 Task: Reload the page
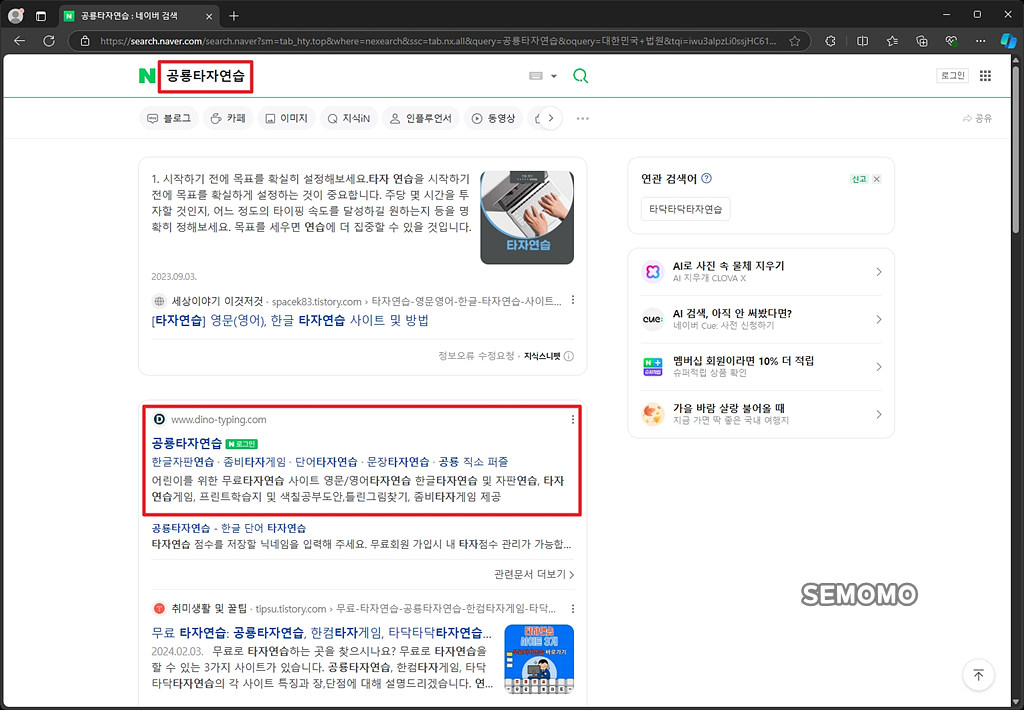pos(49,40)
